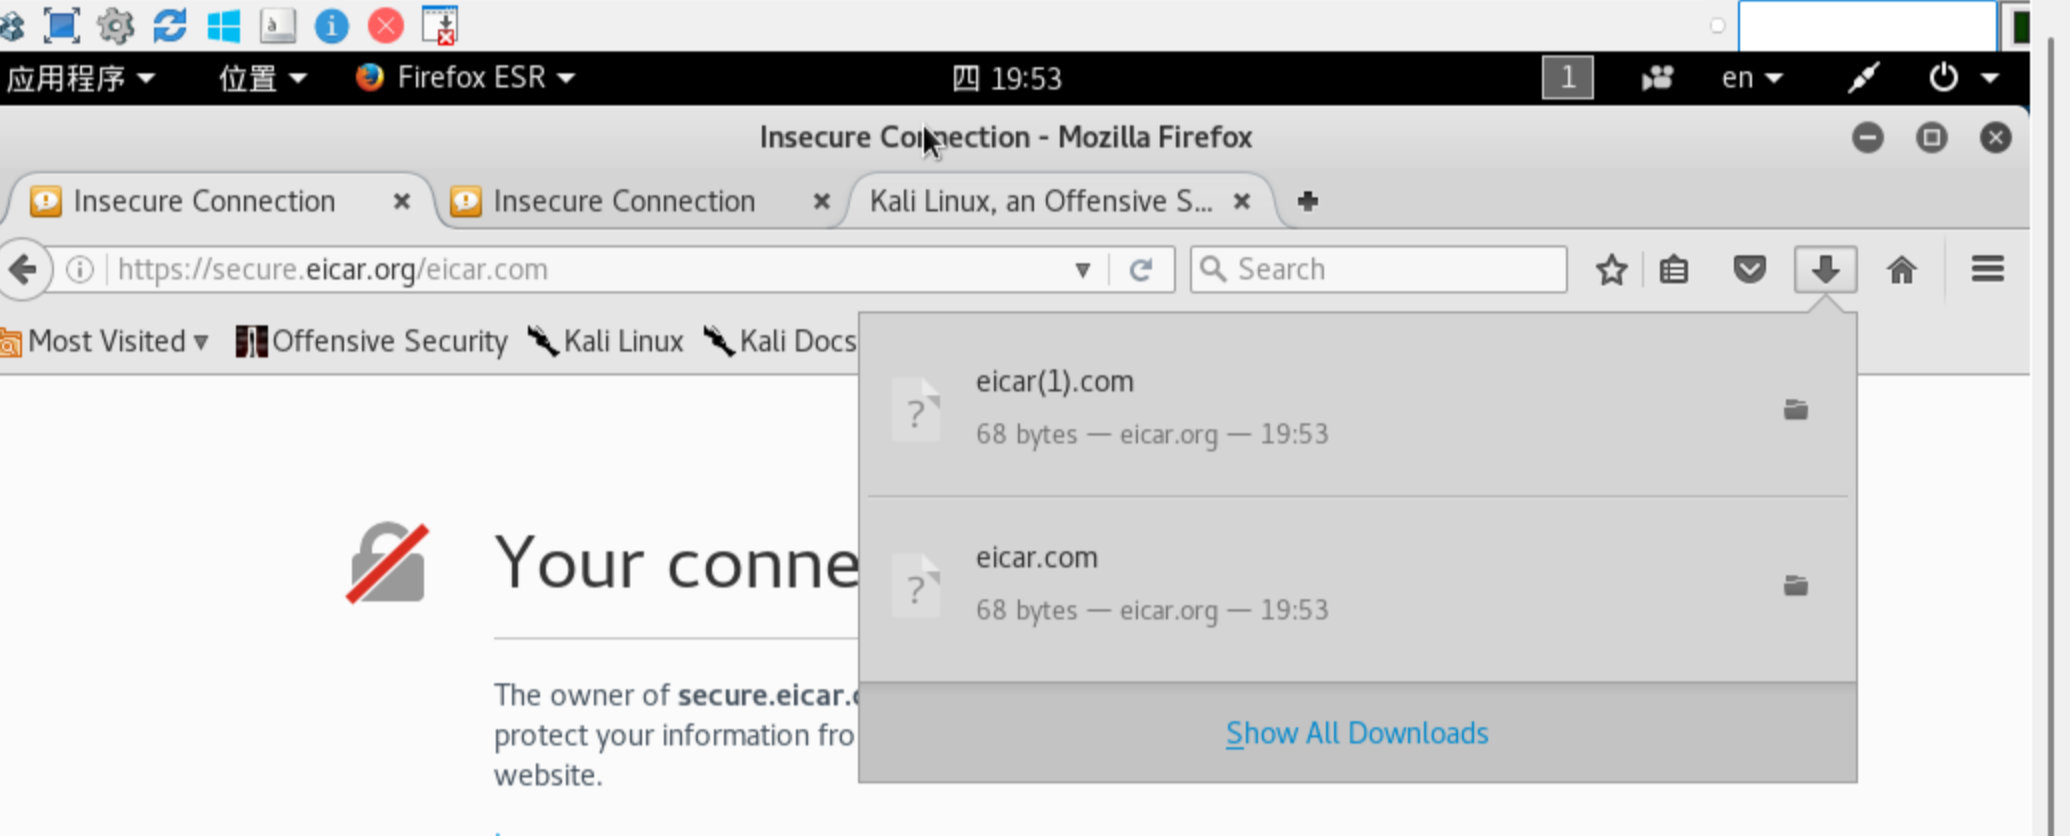2070x836 pixels.
Task: Close the Kali Linux tab
Action: pyautogui.click(x=1242, y=201)
